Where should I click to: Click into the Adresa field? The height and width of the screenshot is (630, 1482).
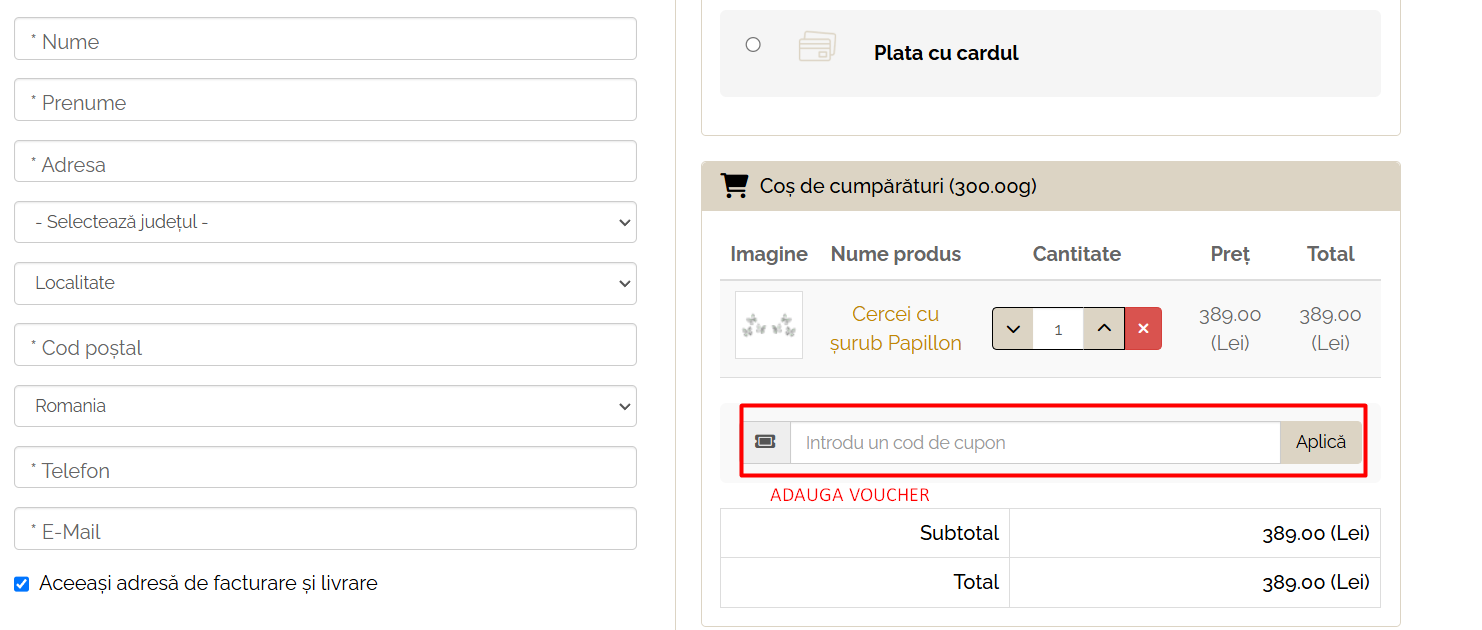coord(325,162)
